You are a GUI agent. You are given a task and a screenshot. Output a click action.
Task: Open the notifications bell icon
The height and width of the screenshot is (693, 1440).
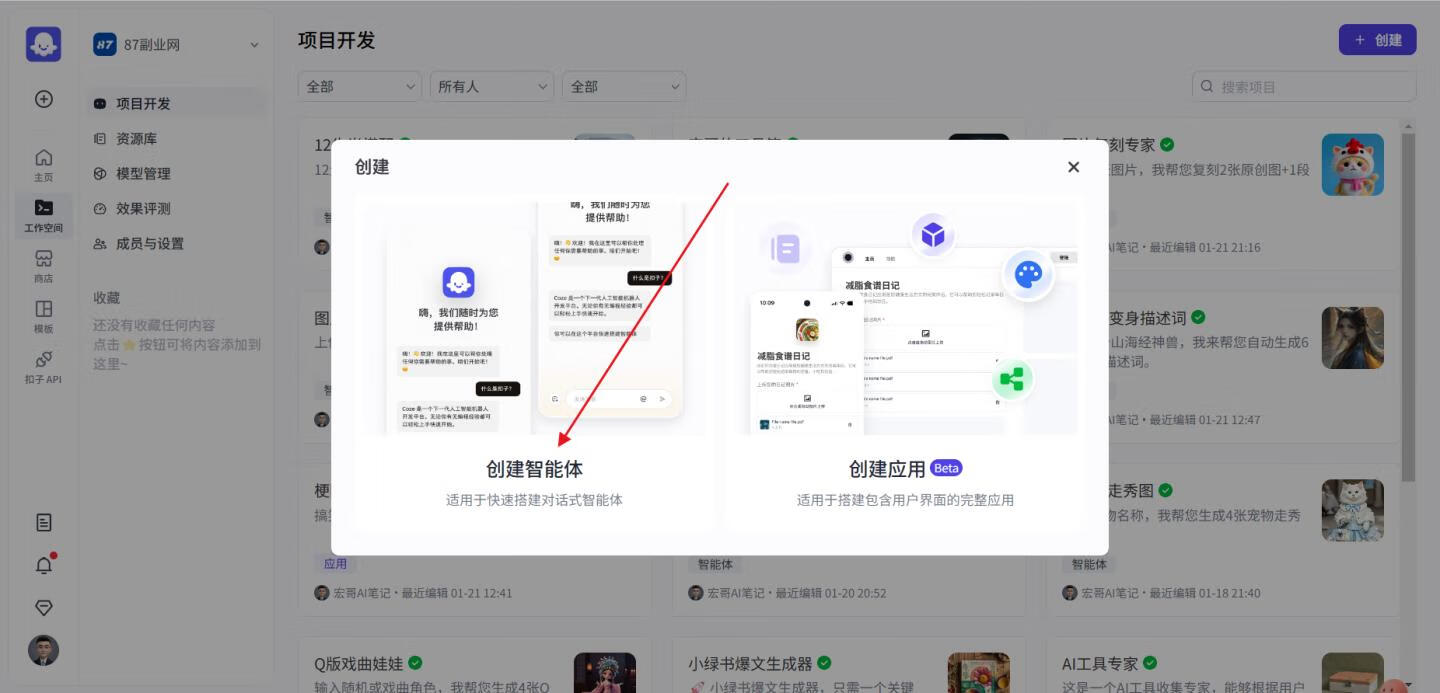(x=44, y=565)
